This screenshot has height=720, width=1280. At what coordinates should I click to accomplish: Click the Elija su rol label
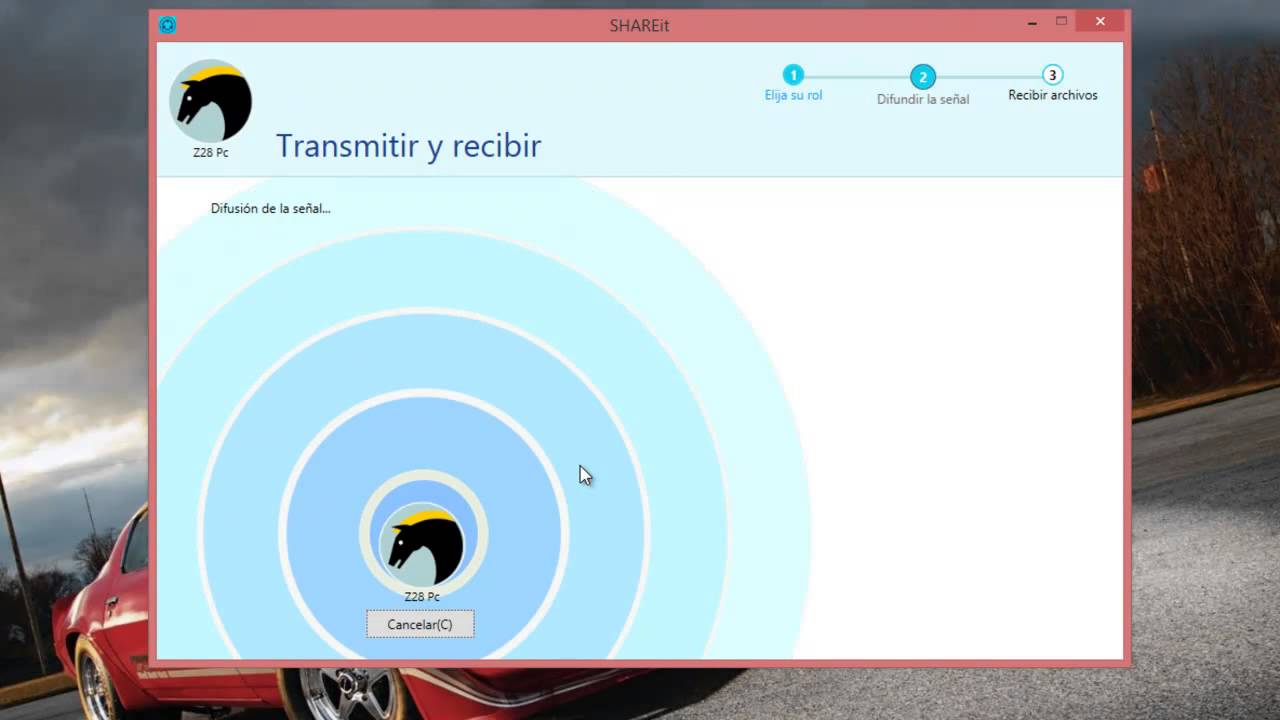click(x=793, y=96)
